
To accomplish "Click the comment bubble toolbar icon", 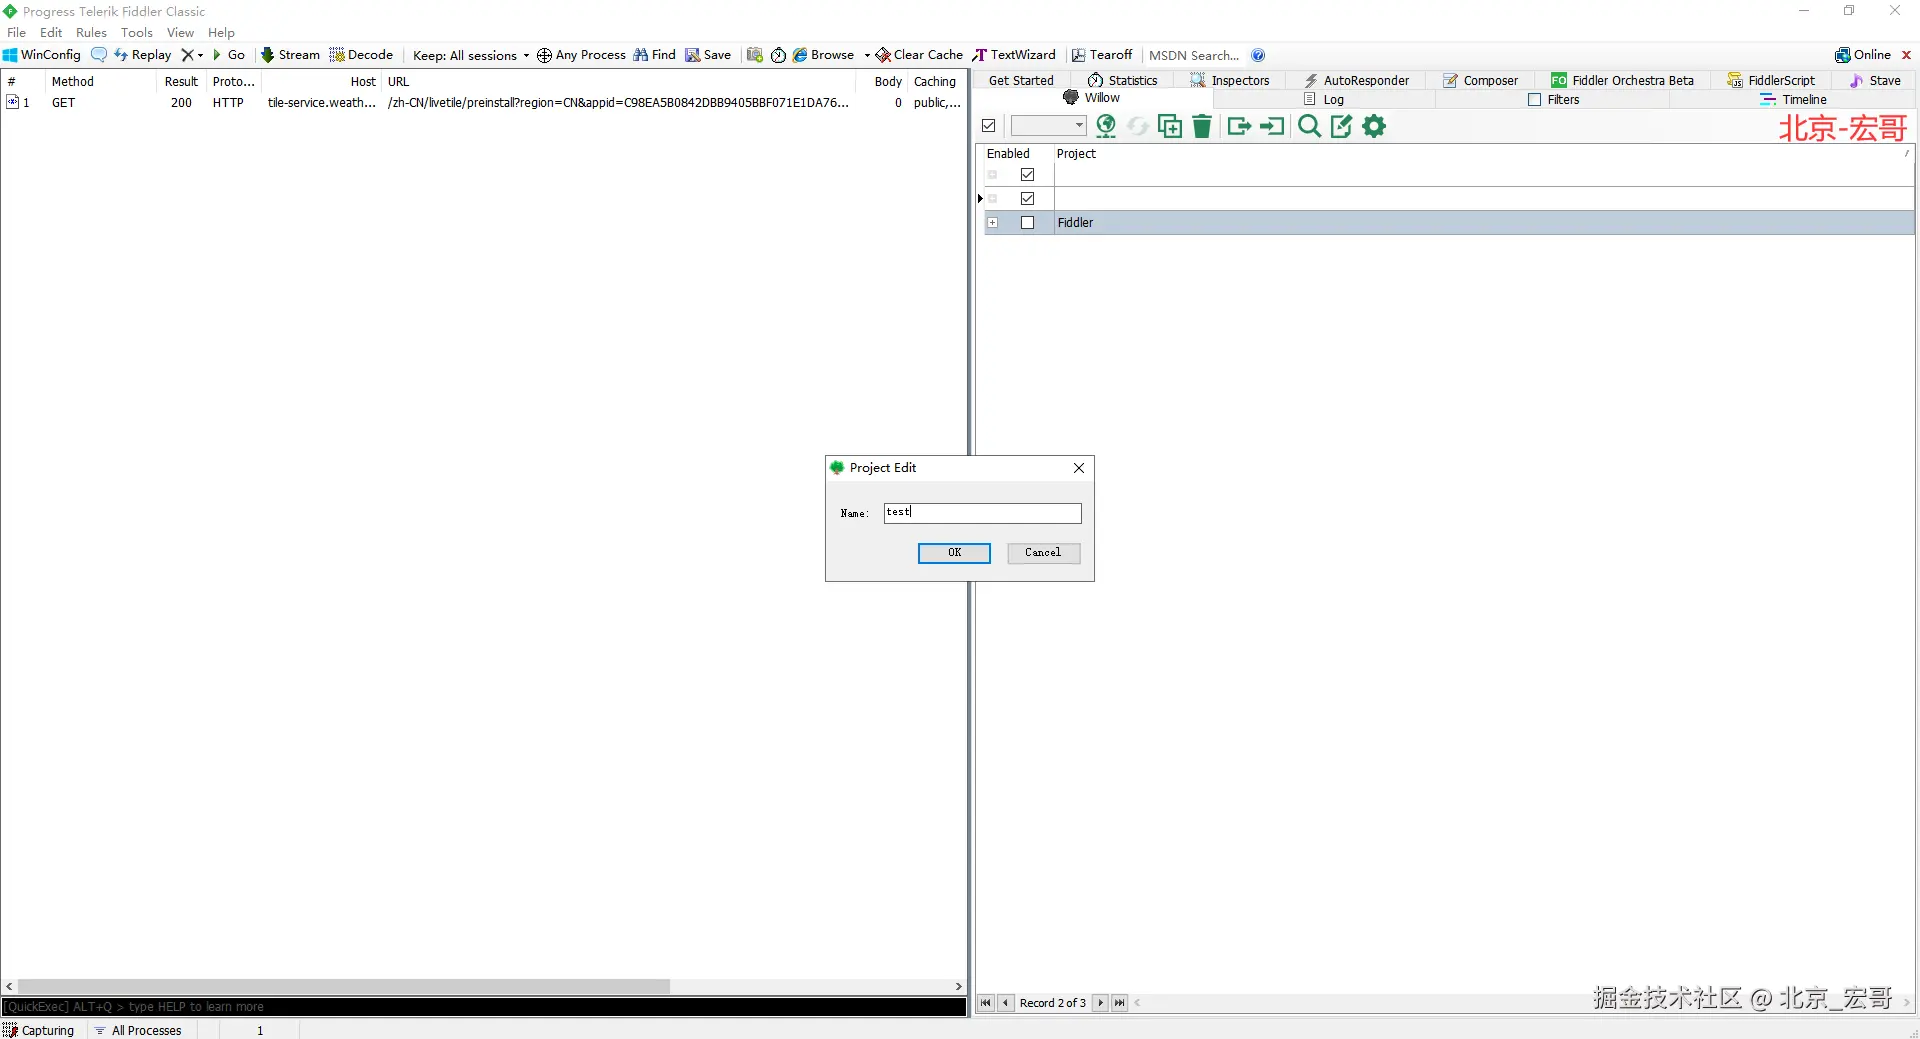I will pos(99,55).
